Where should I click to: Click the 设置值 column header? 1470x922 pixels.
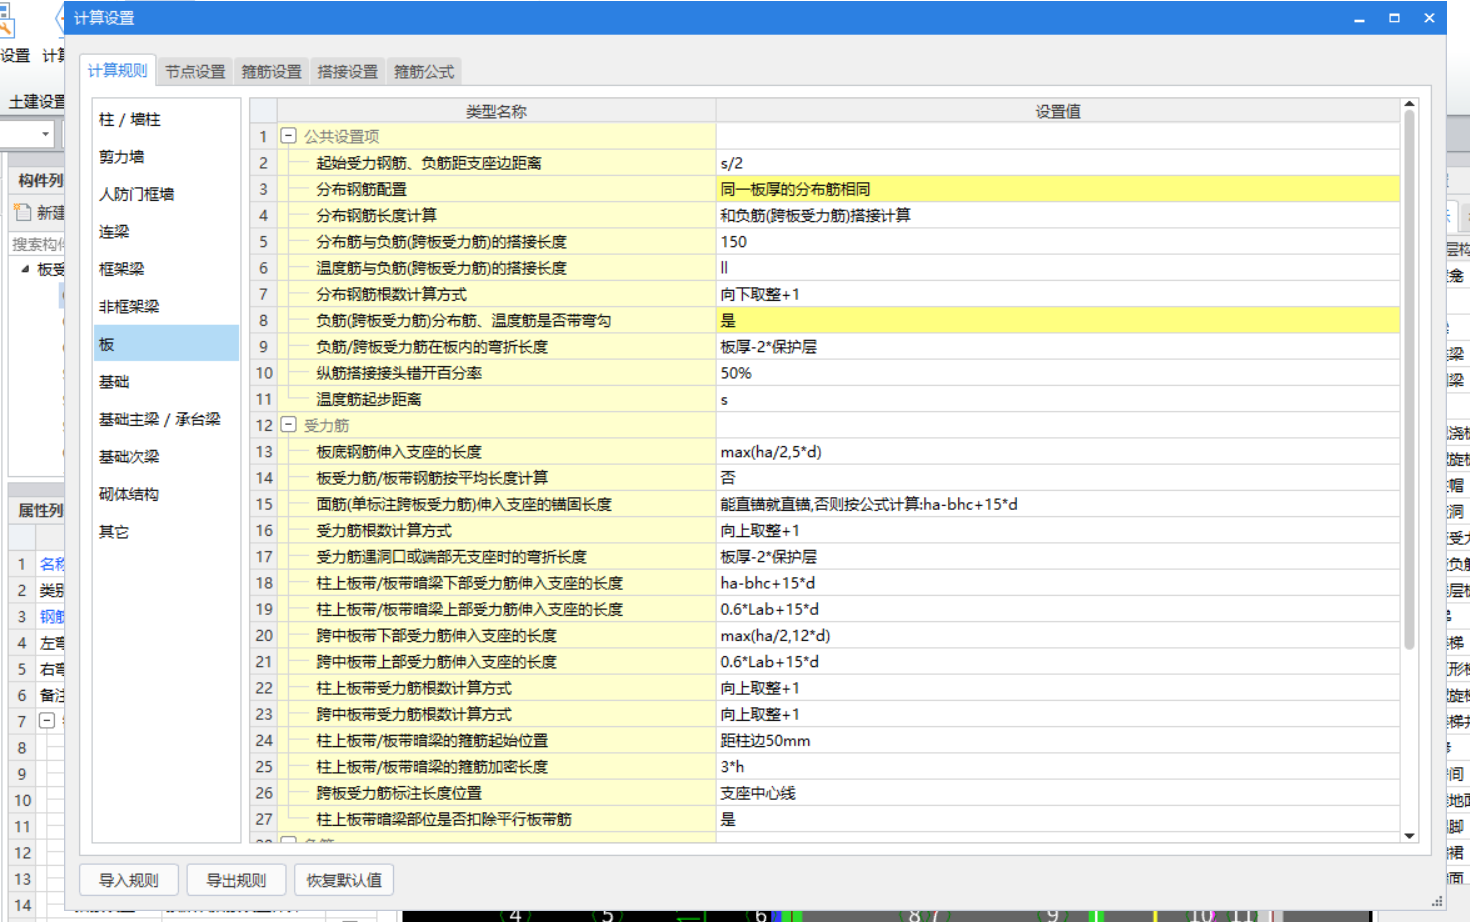coord(1058,111)
